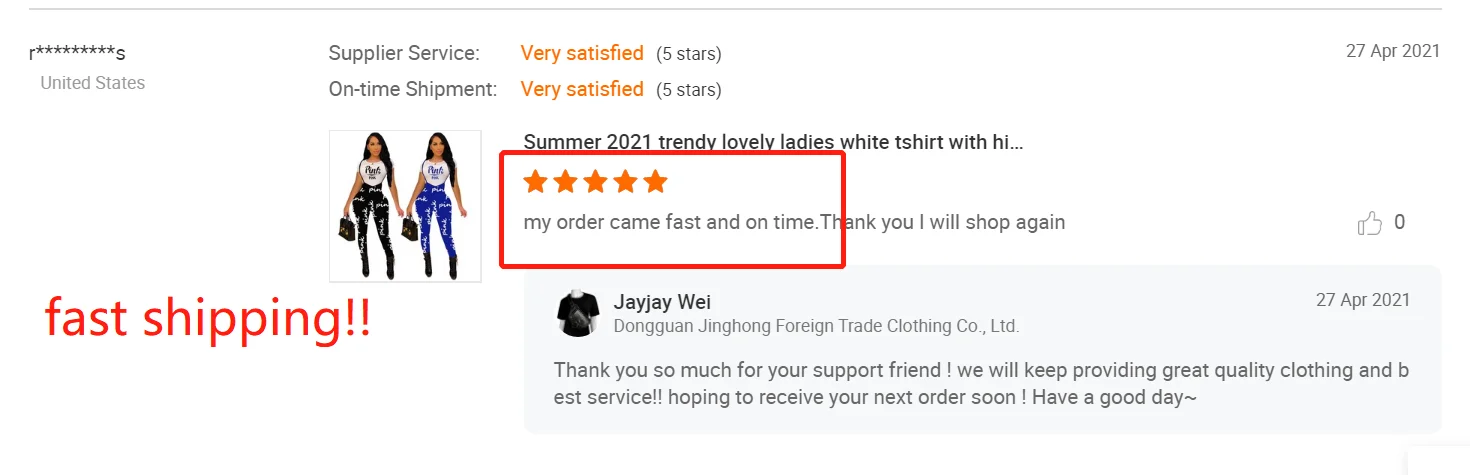Open Jayjay Wei's black t-shirt avatar
This screenshot has height=475, width=1470.
577,313
